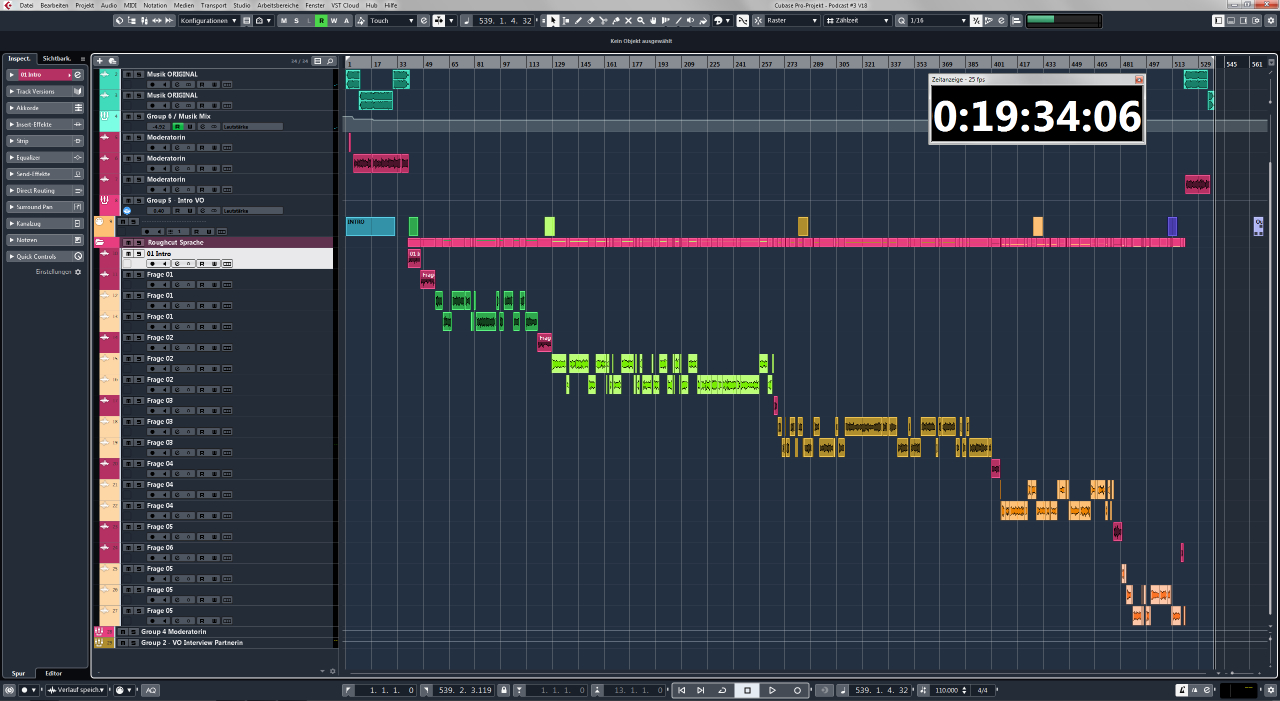Toggle global Mute (M) in toolbar
1280x701 pixels.
284,21
